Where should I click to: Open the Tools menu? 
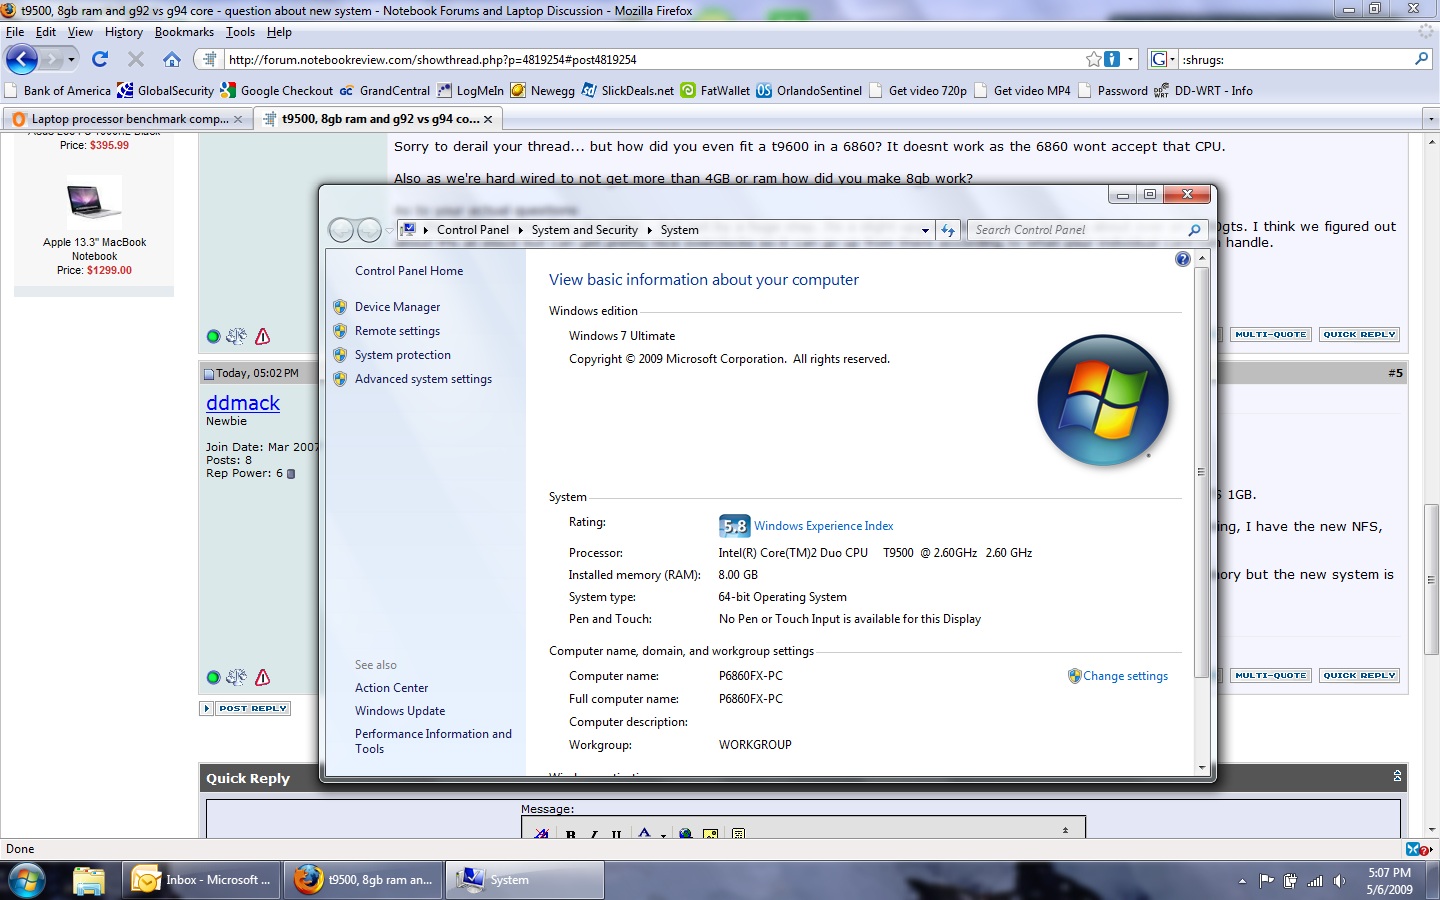[x=240, y=32]
